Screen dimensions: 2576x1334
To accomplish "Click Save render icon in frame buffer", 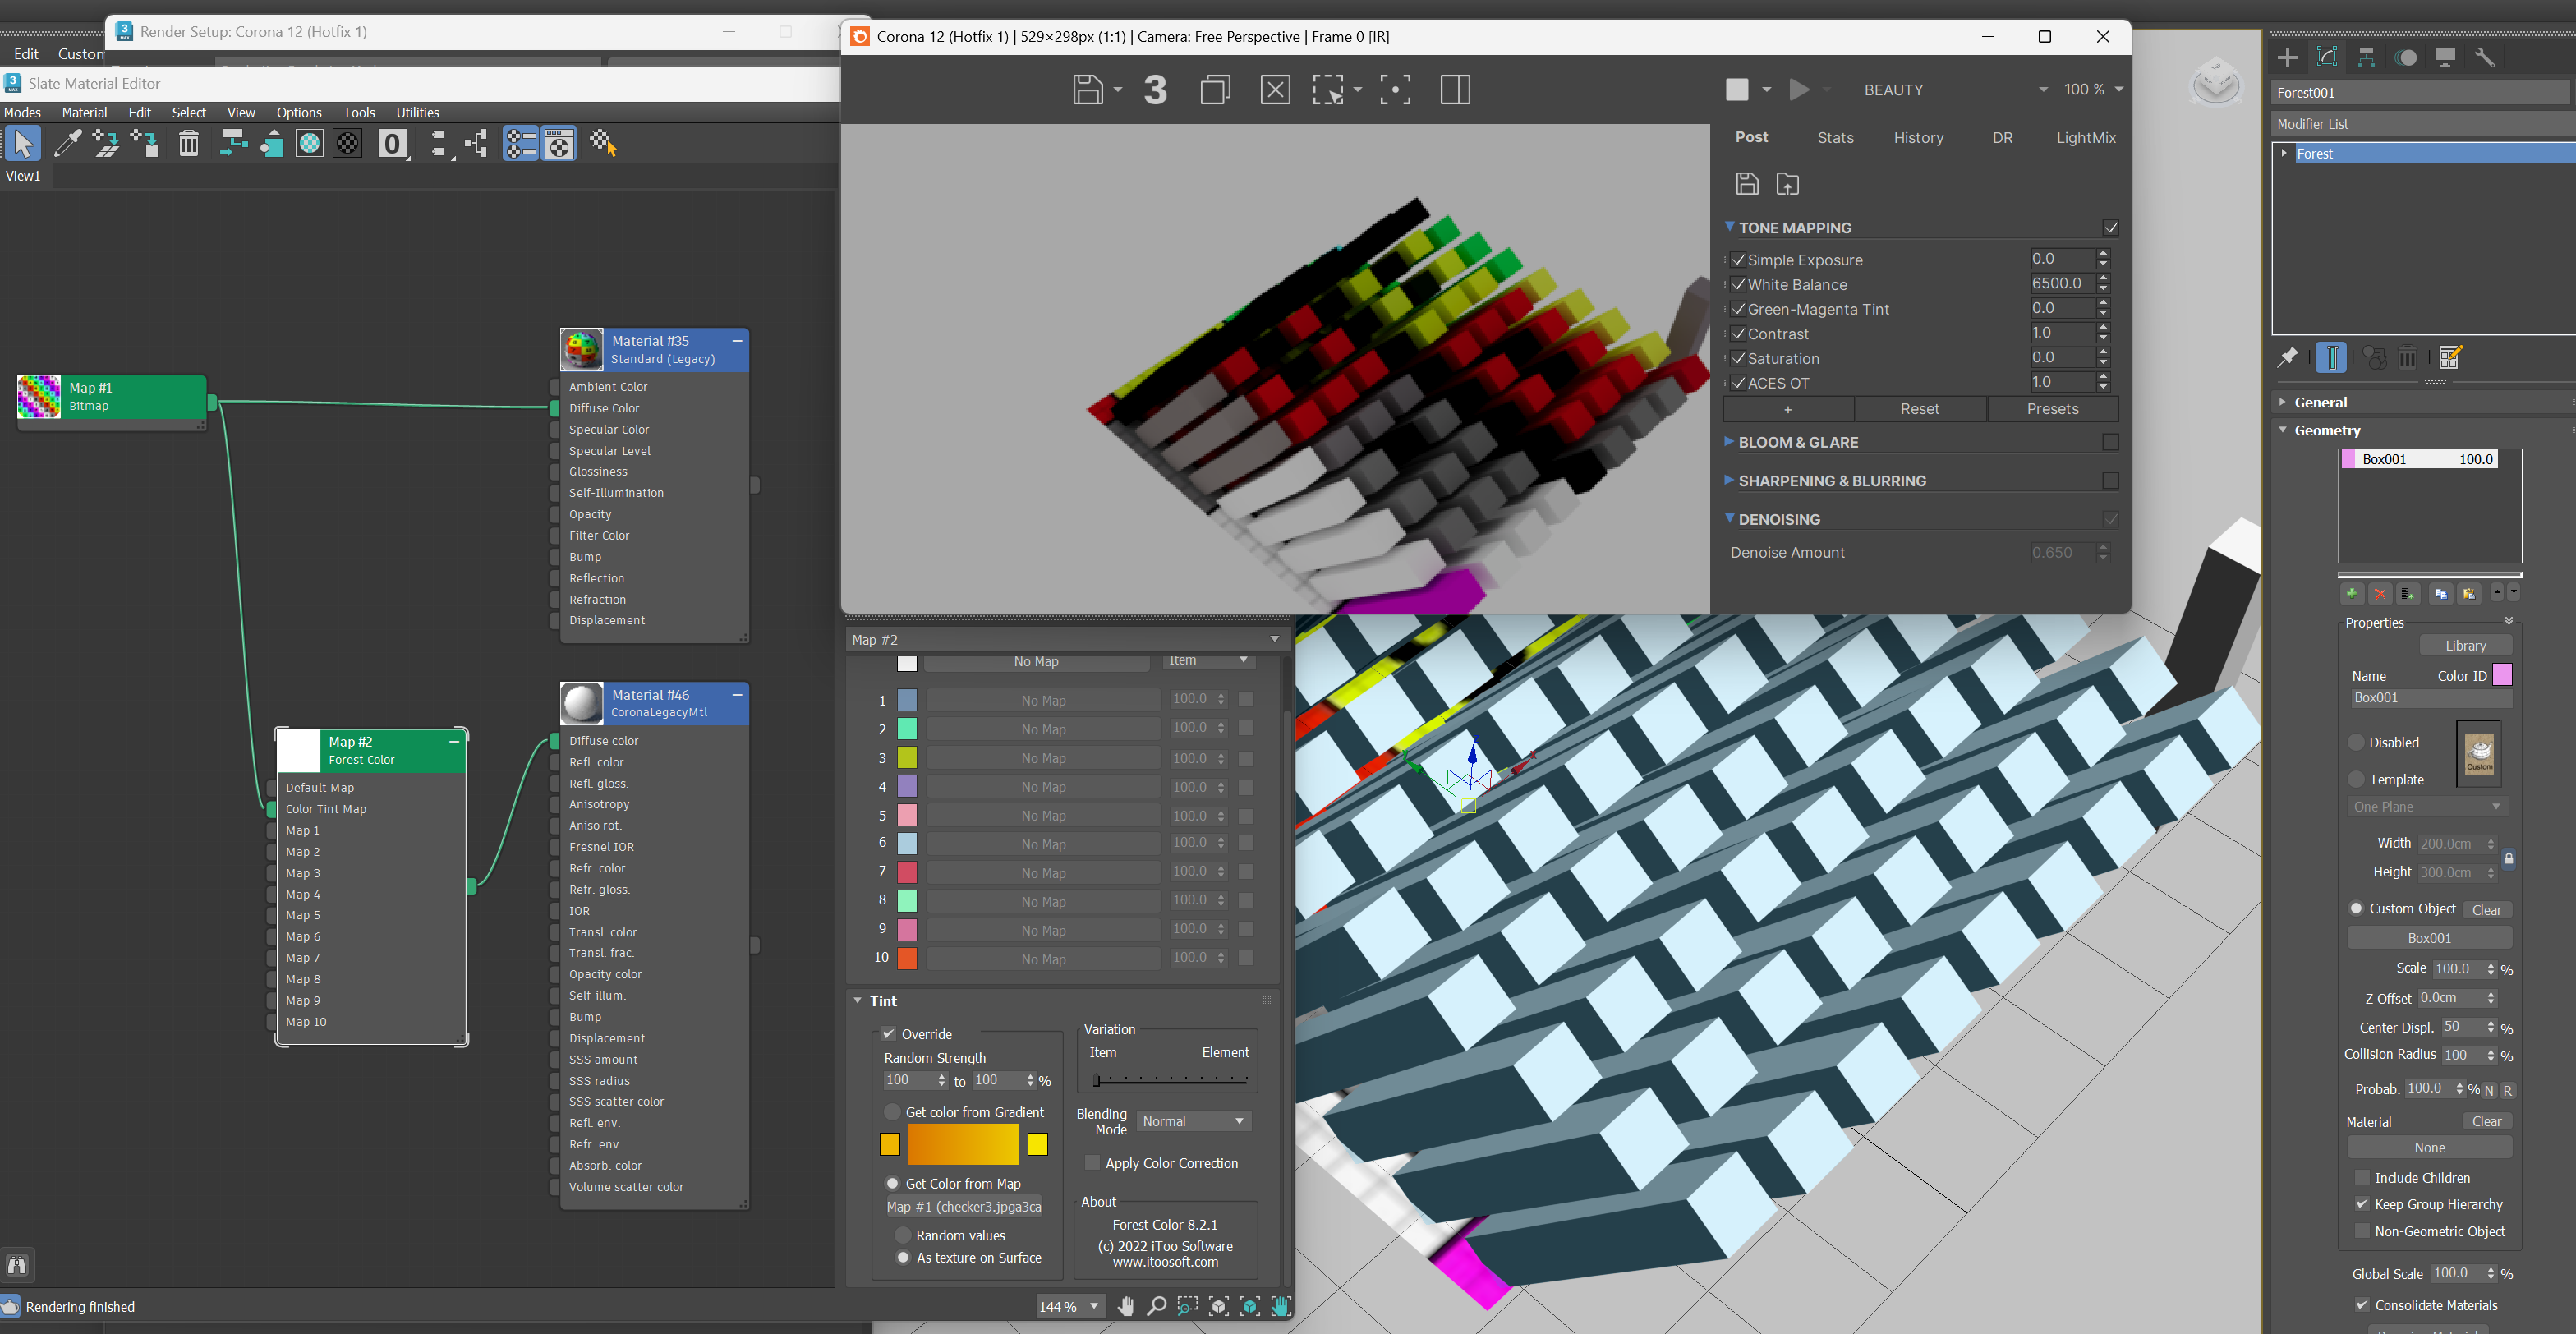I will coord(1088,90).
